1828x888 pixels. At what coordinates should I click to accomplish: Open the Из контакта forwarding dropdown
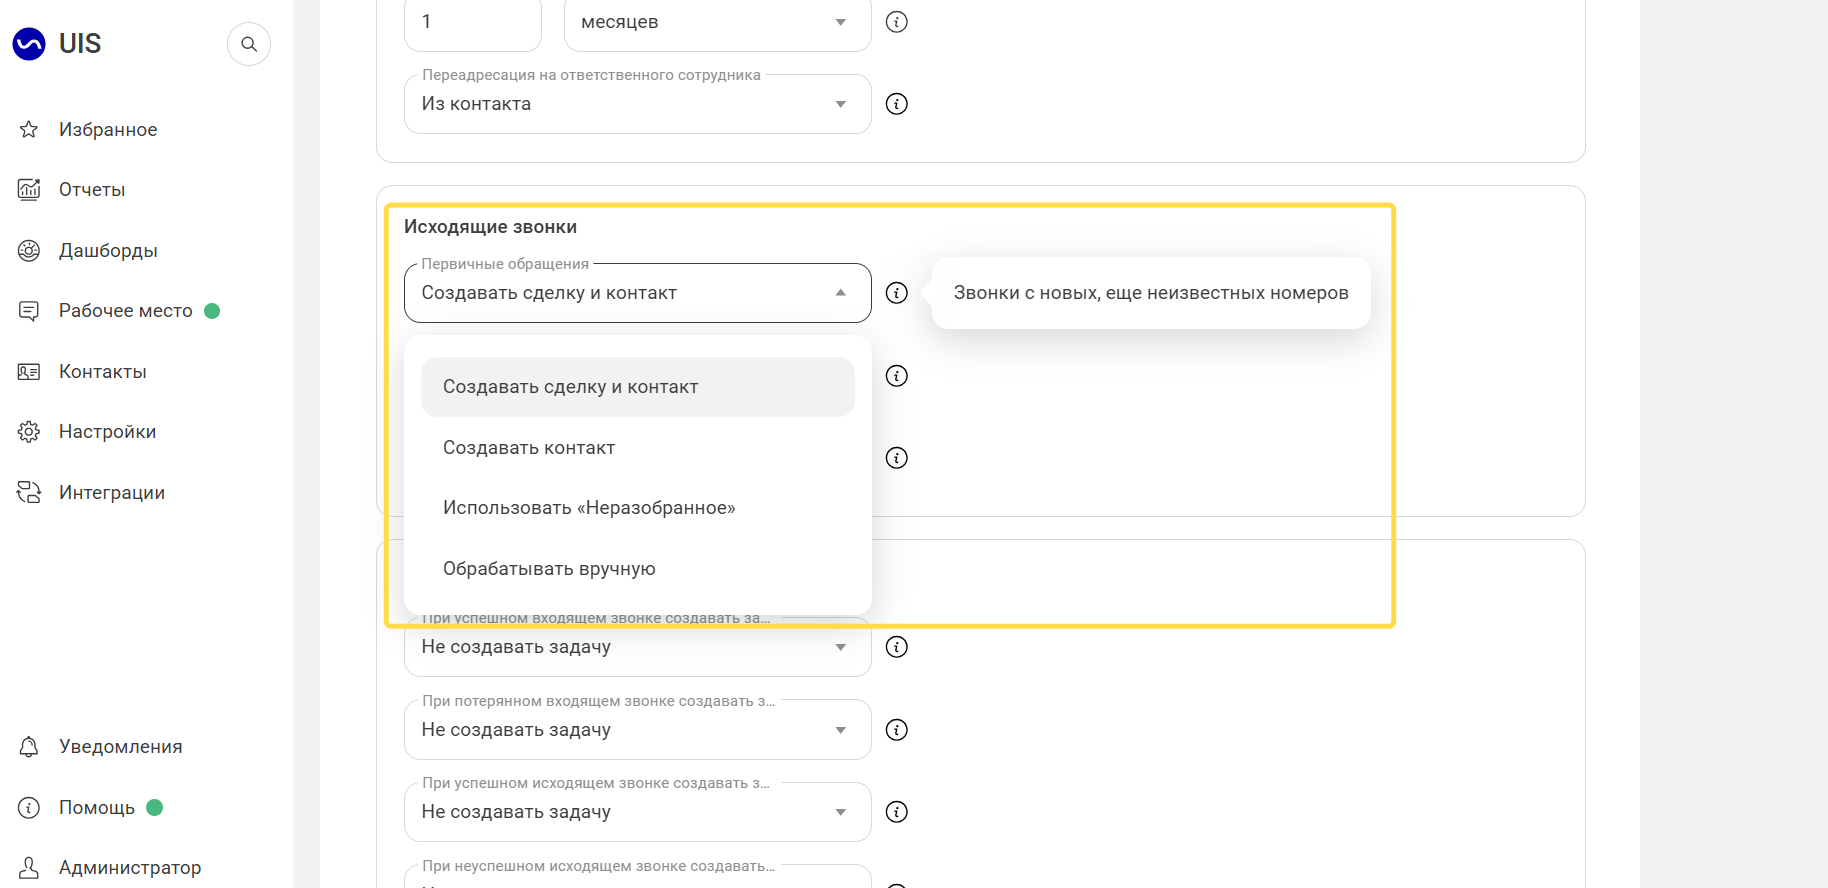(x=638, y=104)
